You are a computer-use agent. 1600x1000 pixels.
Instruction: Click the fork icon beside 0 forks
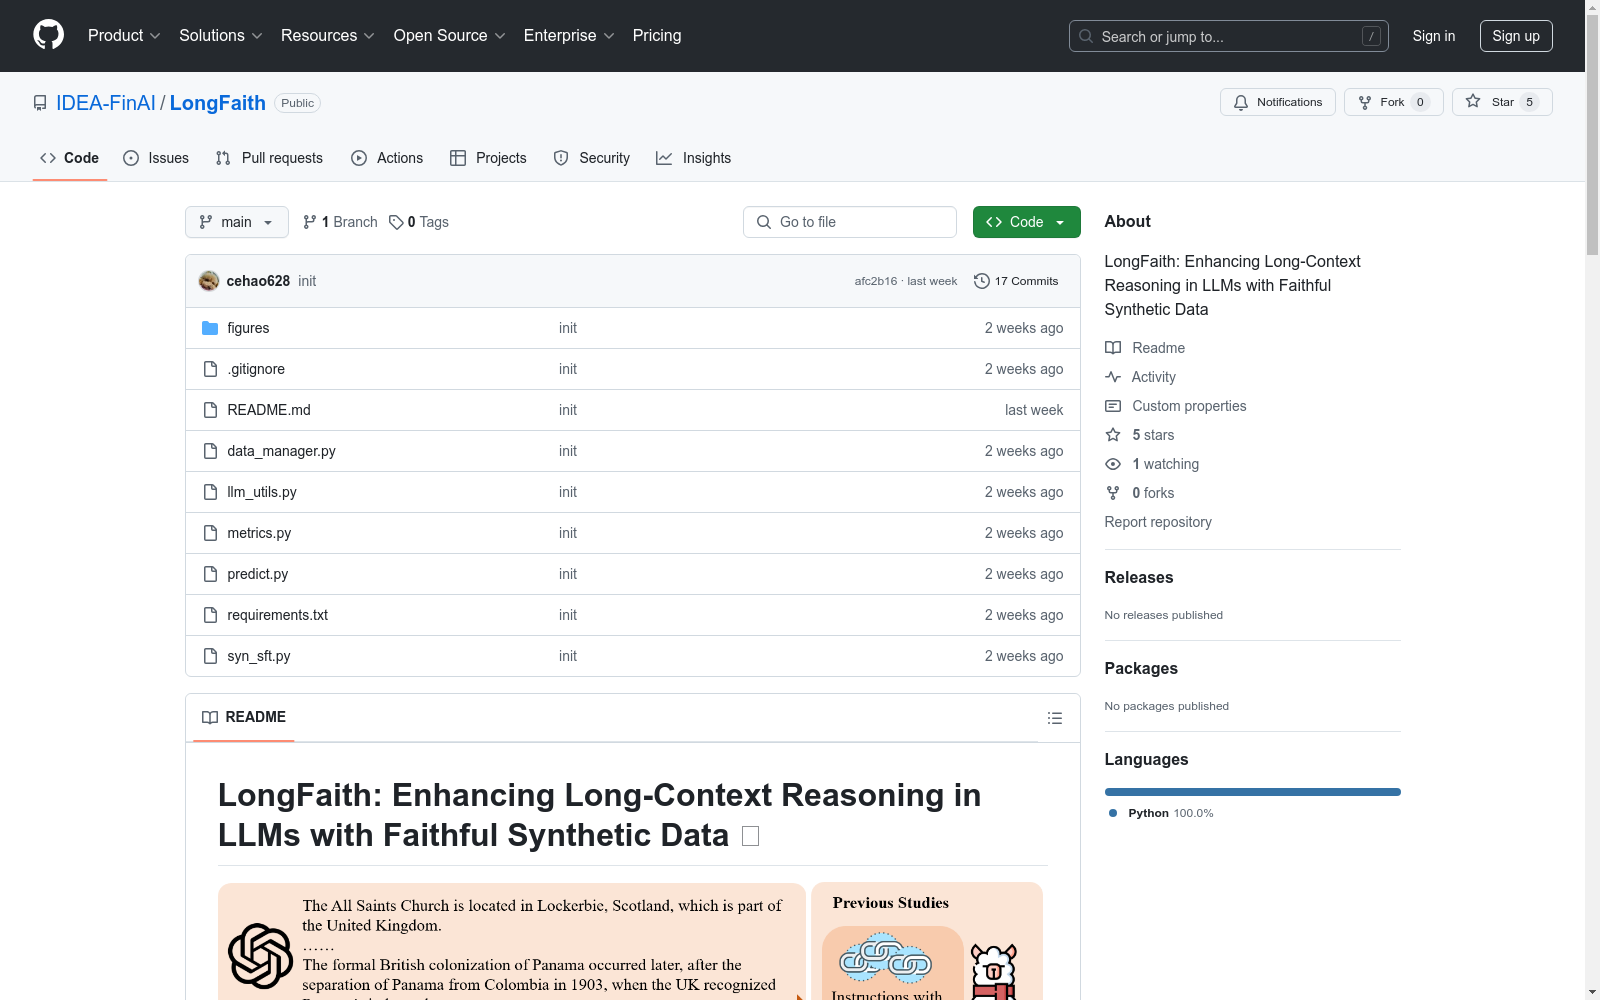point(1113,493)
